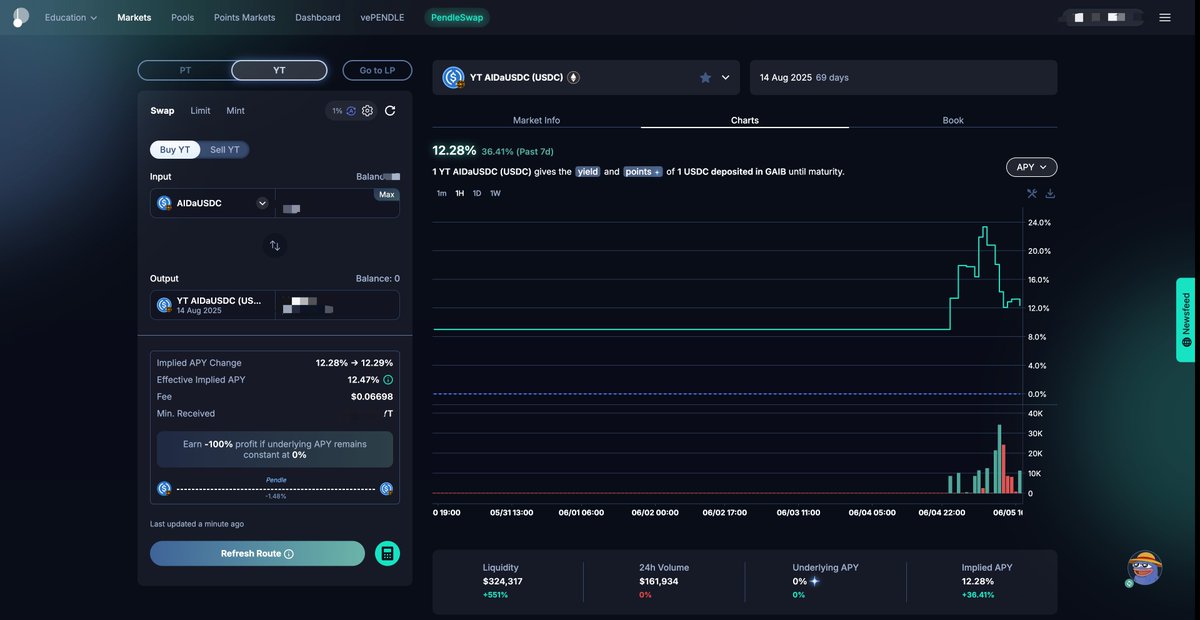
Task: Expand the Education dropdown menu
Action: (x=71, y=18)
